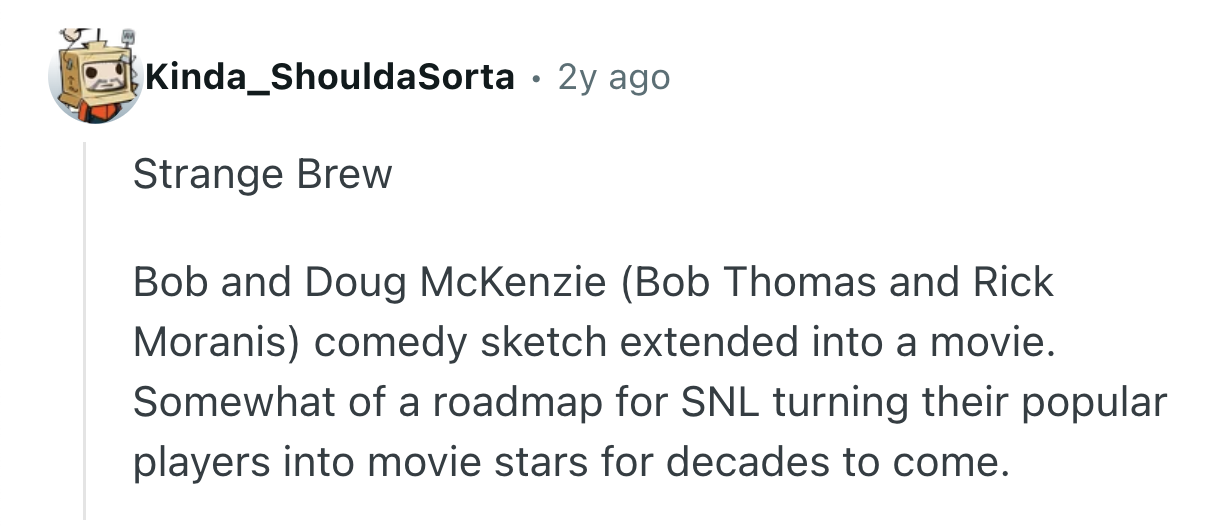Image resolution: width=1230 pixels, height=526 pixels.
Task: Collapse the comment using the thread line
Action: click(x=86, y=330)
